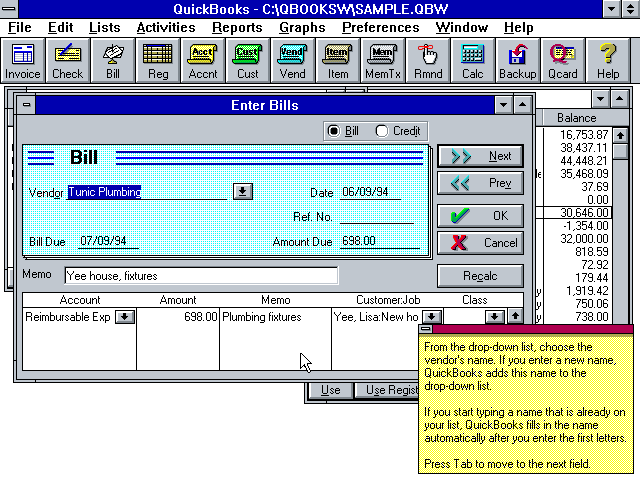Open the Graphs menu

(x=302, y=27)
